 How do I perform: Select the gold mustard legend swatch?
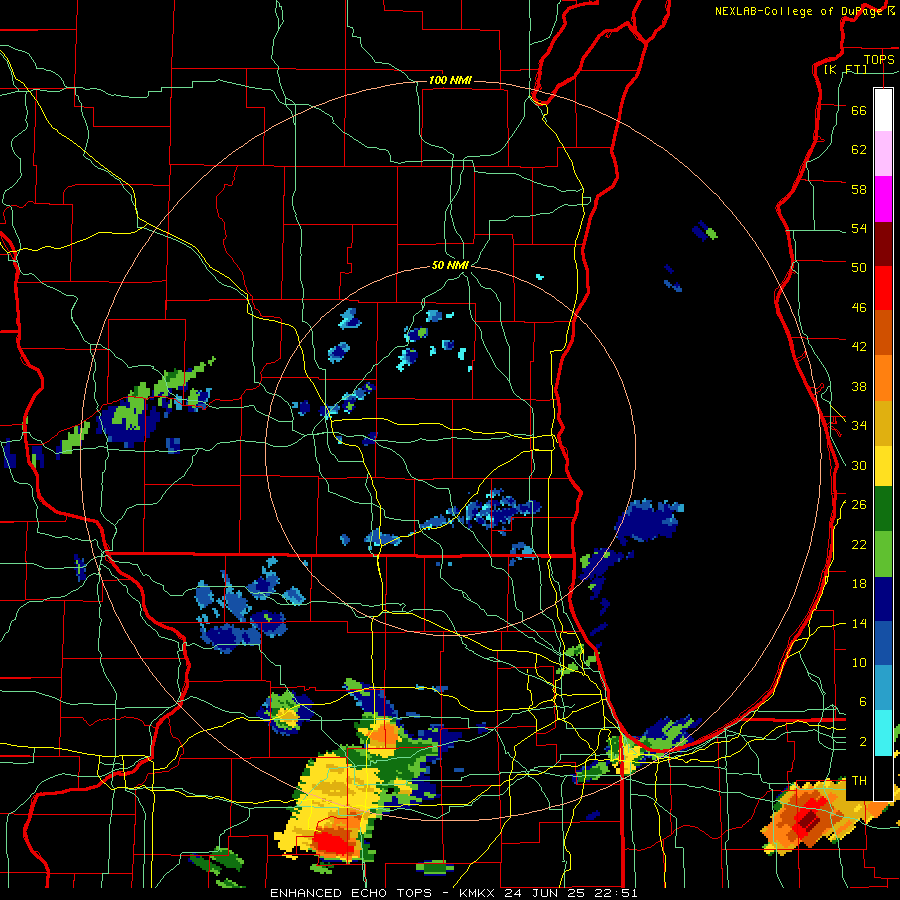click(883, 423)
